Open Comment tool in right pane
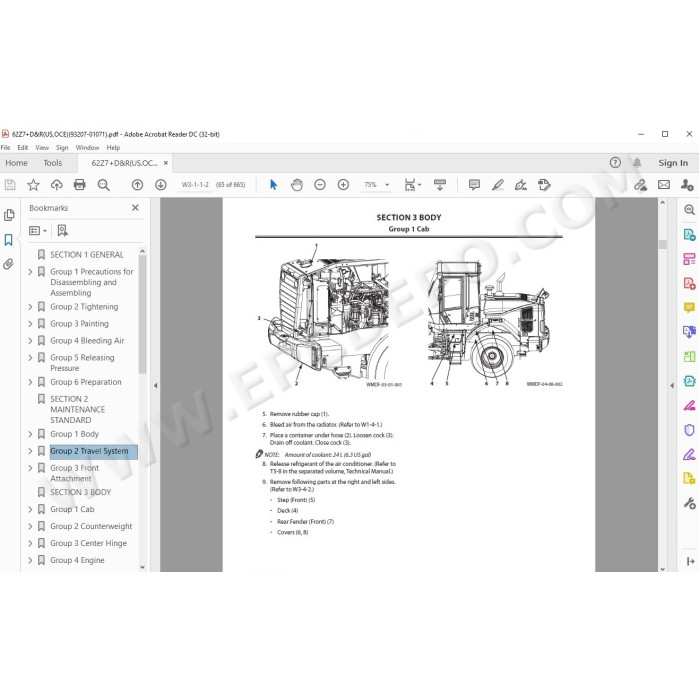Viewport: 700px width, 700px height. pos(689,307)
